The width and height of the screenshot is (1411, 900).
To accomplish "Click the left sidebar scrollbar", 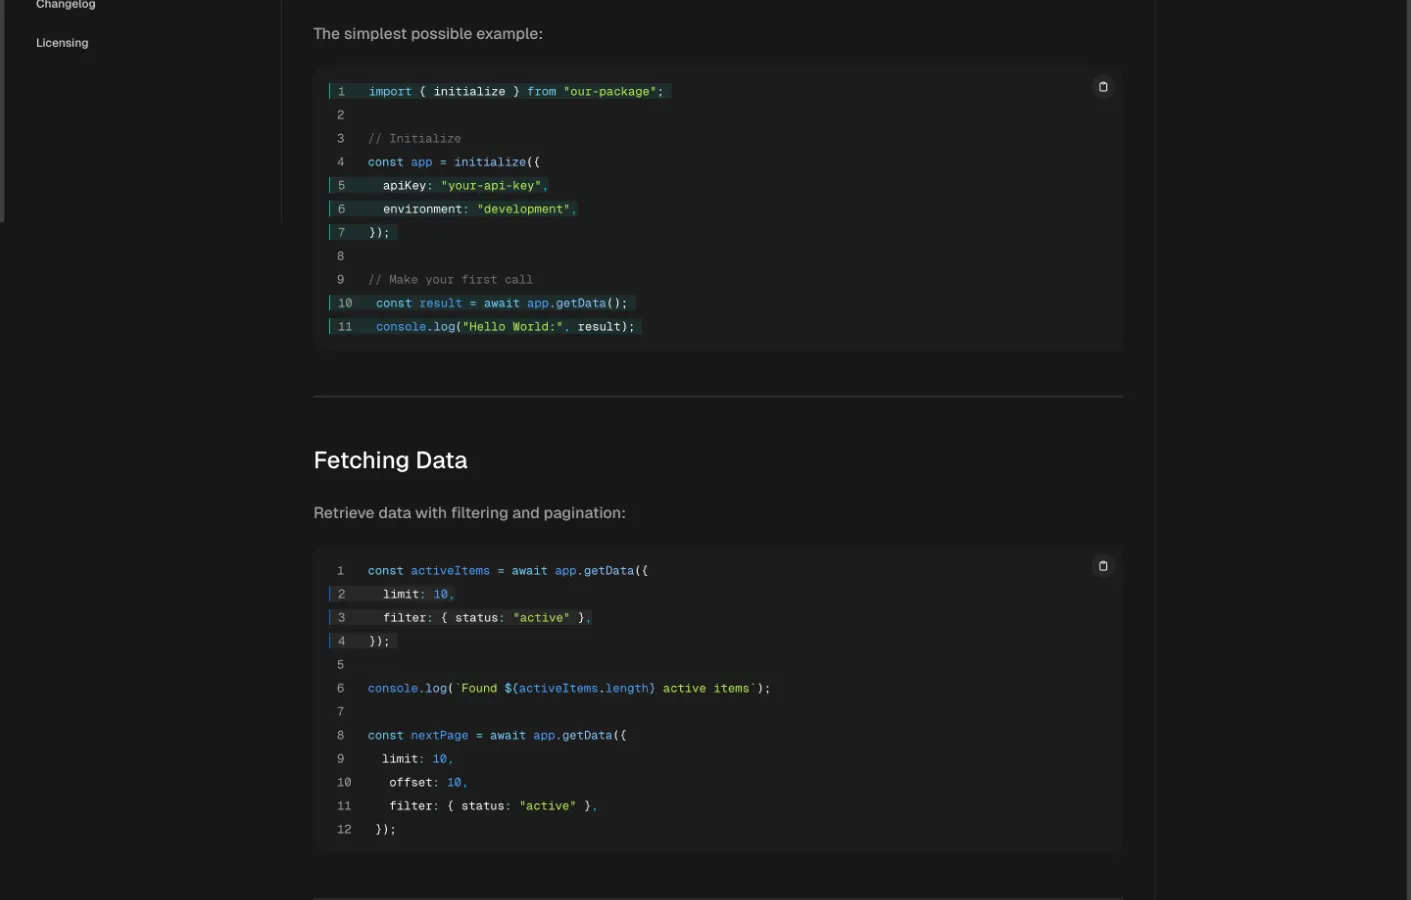I will 2,110.
